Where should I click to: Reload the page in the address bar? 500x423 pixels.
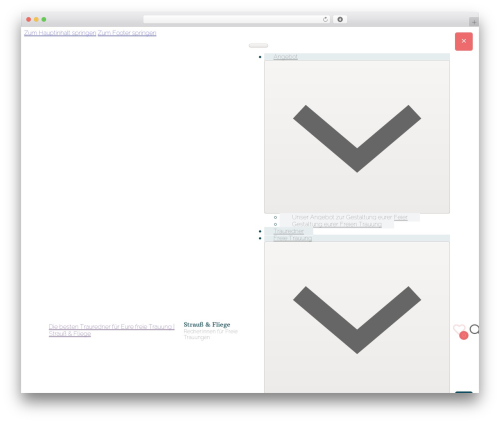tap(325, 19)
